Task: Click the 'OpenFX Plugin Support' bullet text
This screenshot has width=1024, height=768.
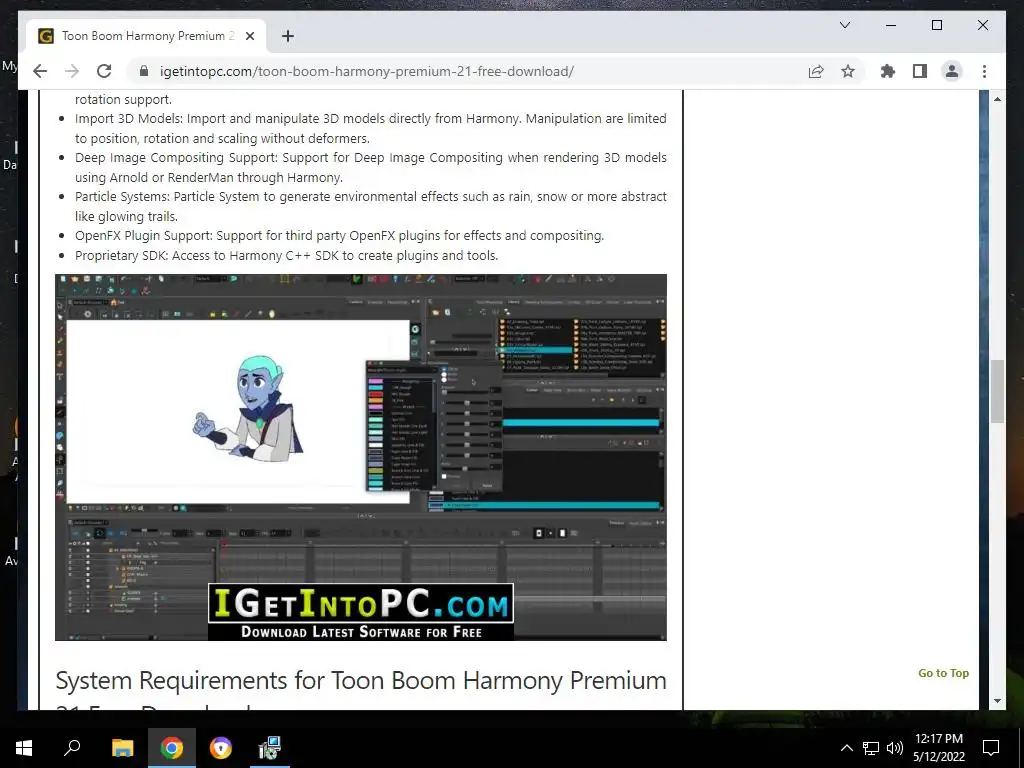Action: coord(340,236)
